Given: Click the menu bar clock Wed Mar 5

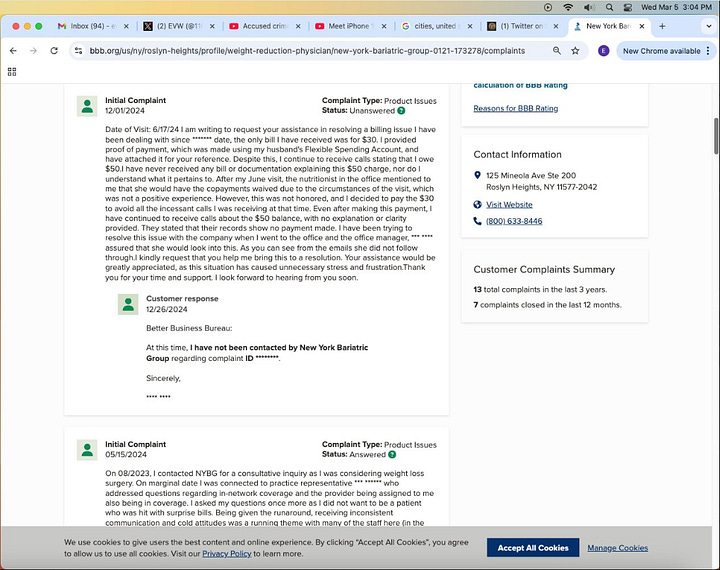Looking at the screenshot, I should coord(676,7).
